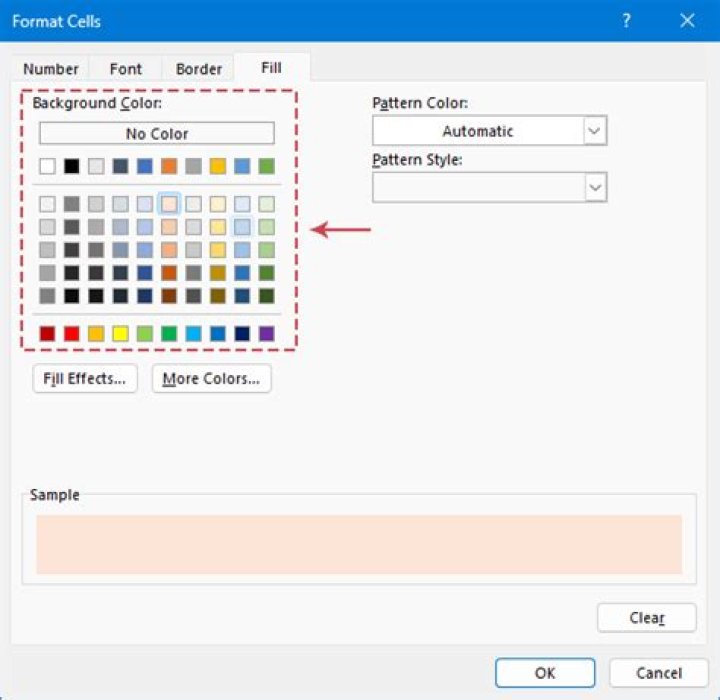The image size is (720, 700).
Task: Open More Colors dialog
Action: click(x=212, y=378)
